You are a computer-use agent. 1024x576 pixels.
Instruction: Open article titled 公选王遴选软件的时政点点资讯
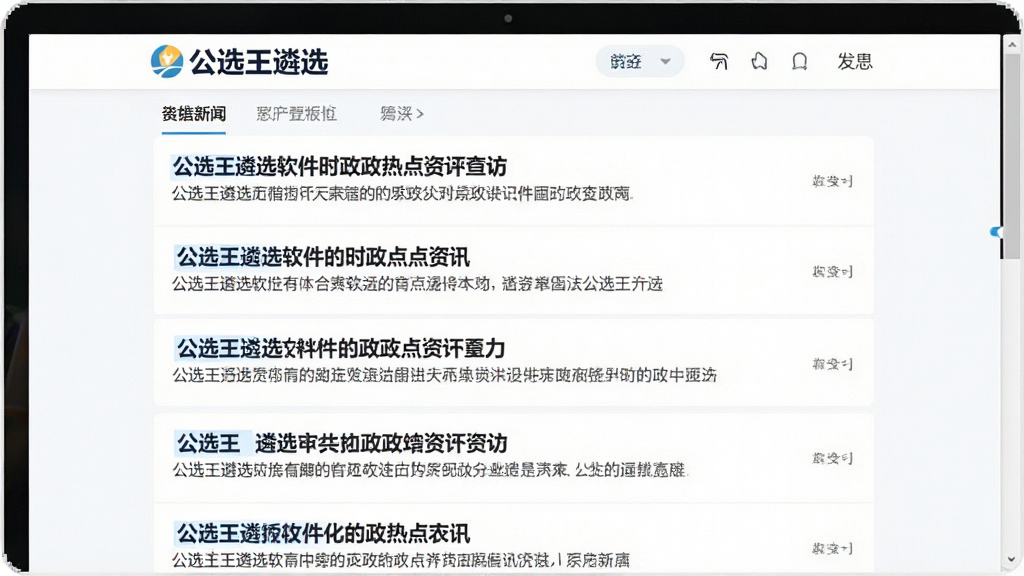323,257
